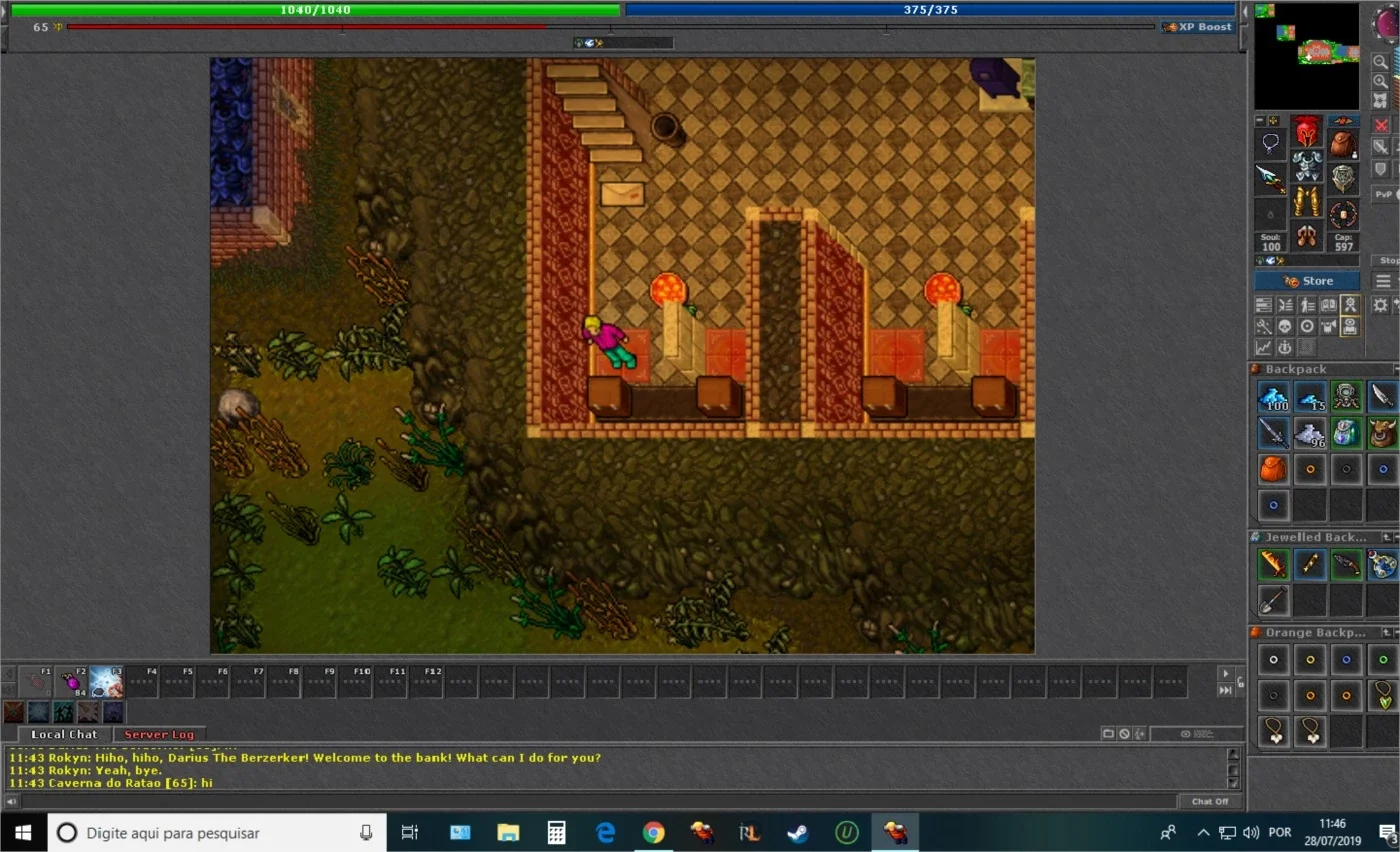Select the shovel in Jewelled Backpack
Viewport: 1400px width, 852px height.
point(1274,600)
